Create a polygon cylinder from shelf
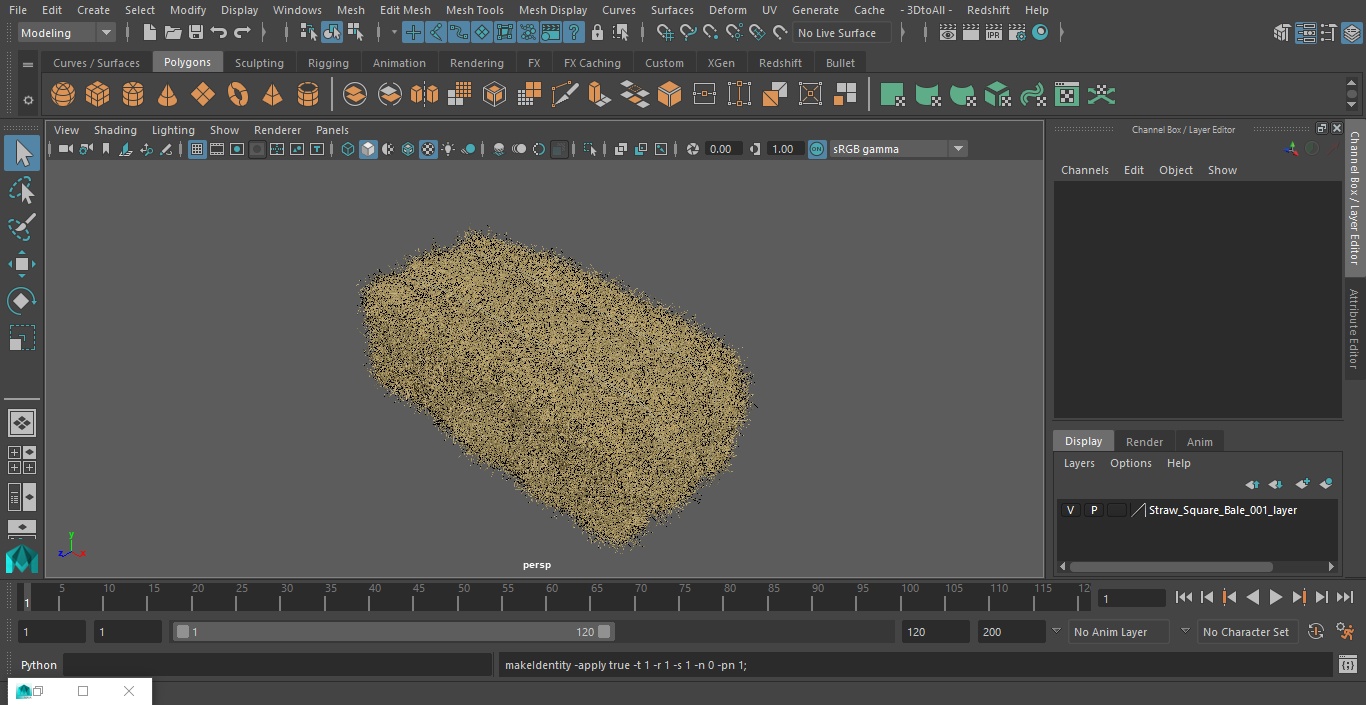This screenshot has width=1366, height=705. tap(133, 95)
